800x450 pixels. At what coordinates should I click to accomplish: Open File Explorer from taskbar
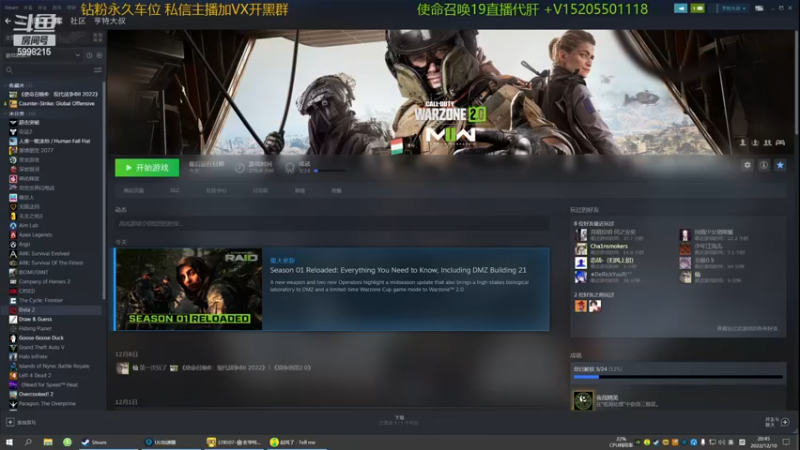(x=48, y=442)
